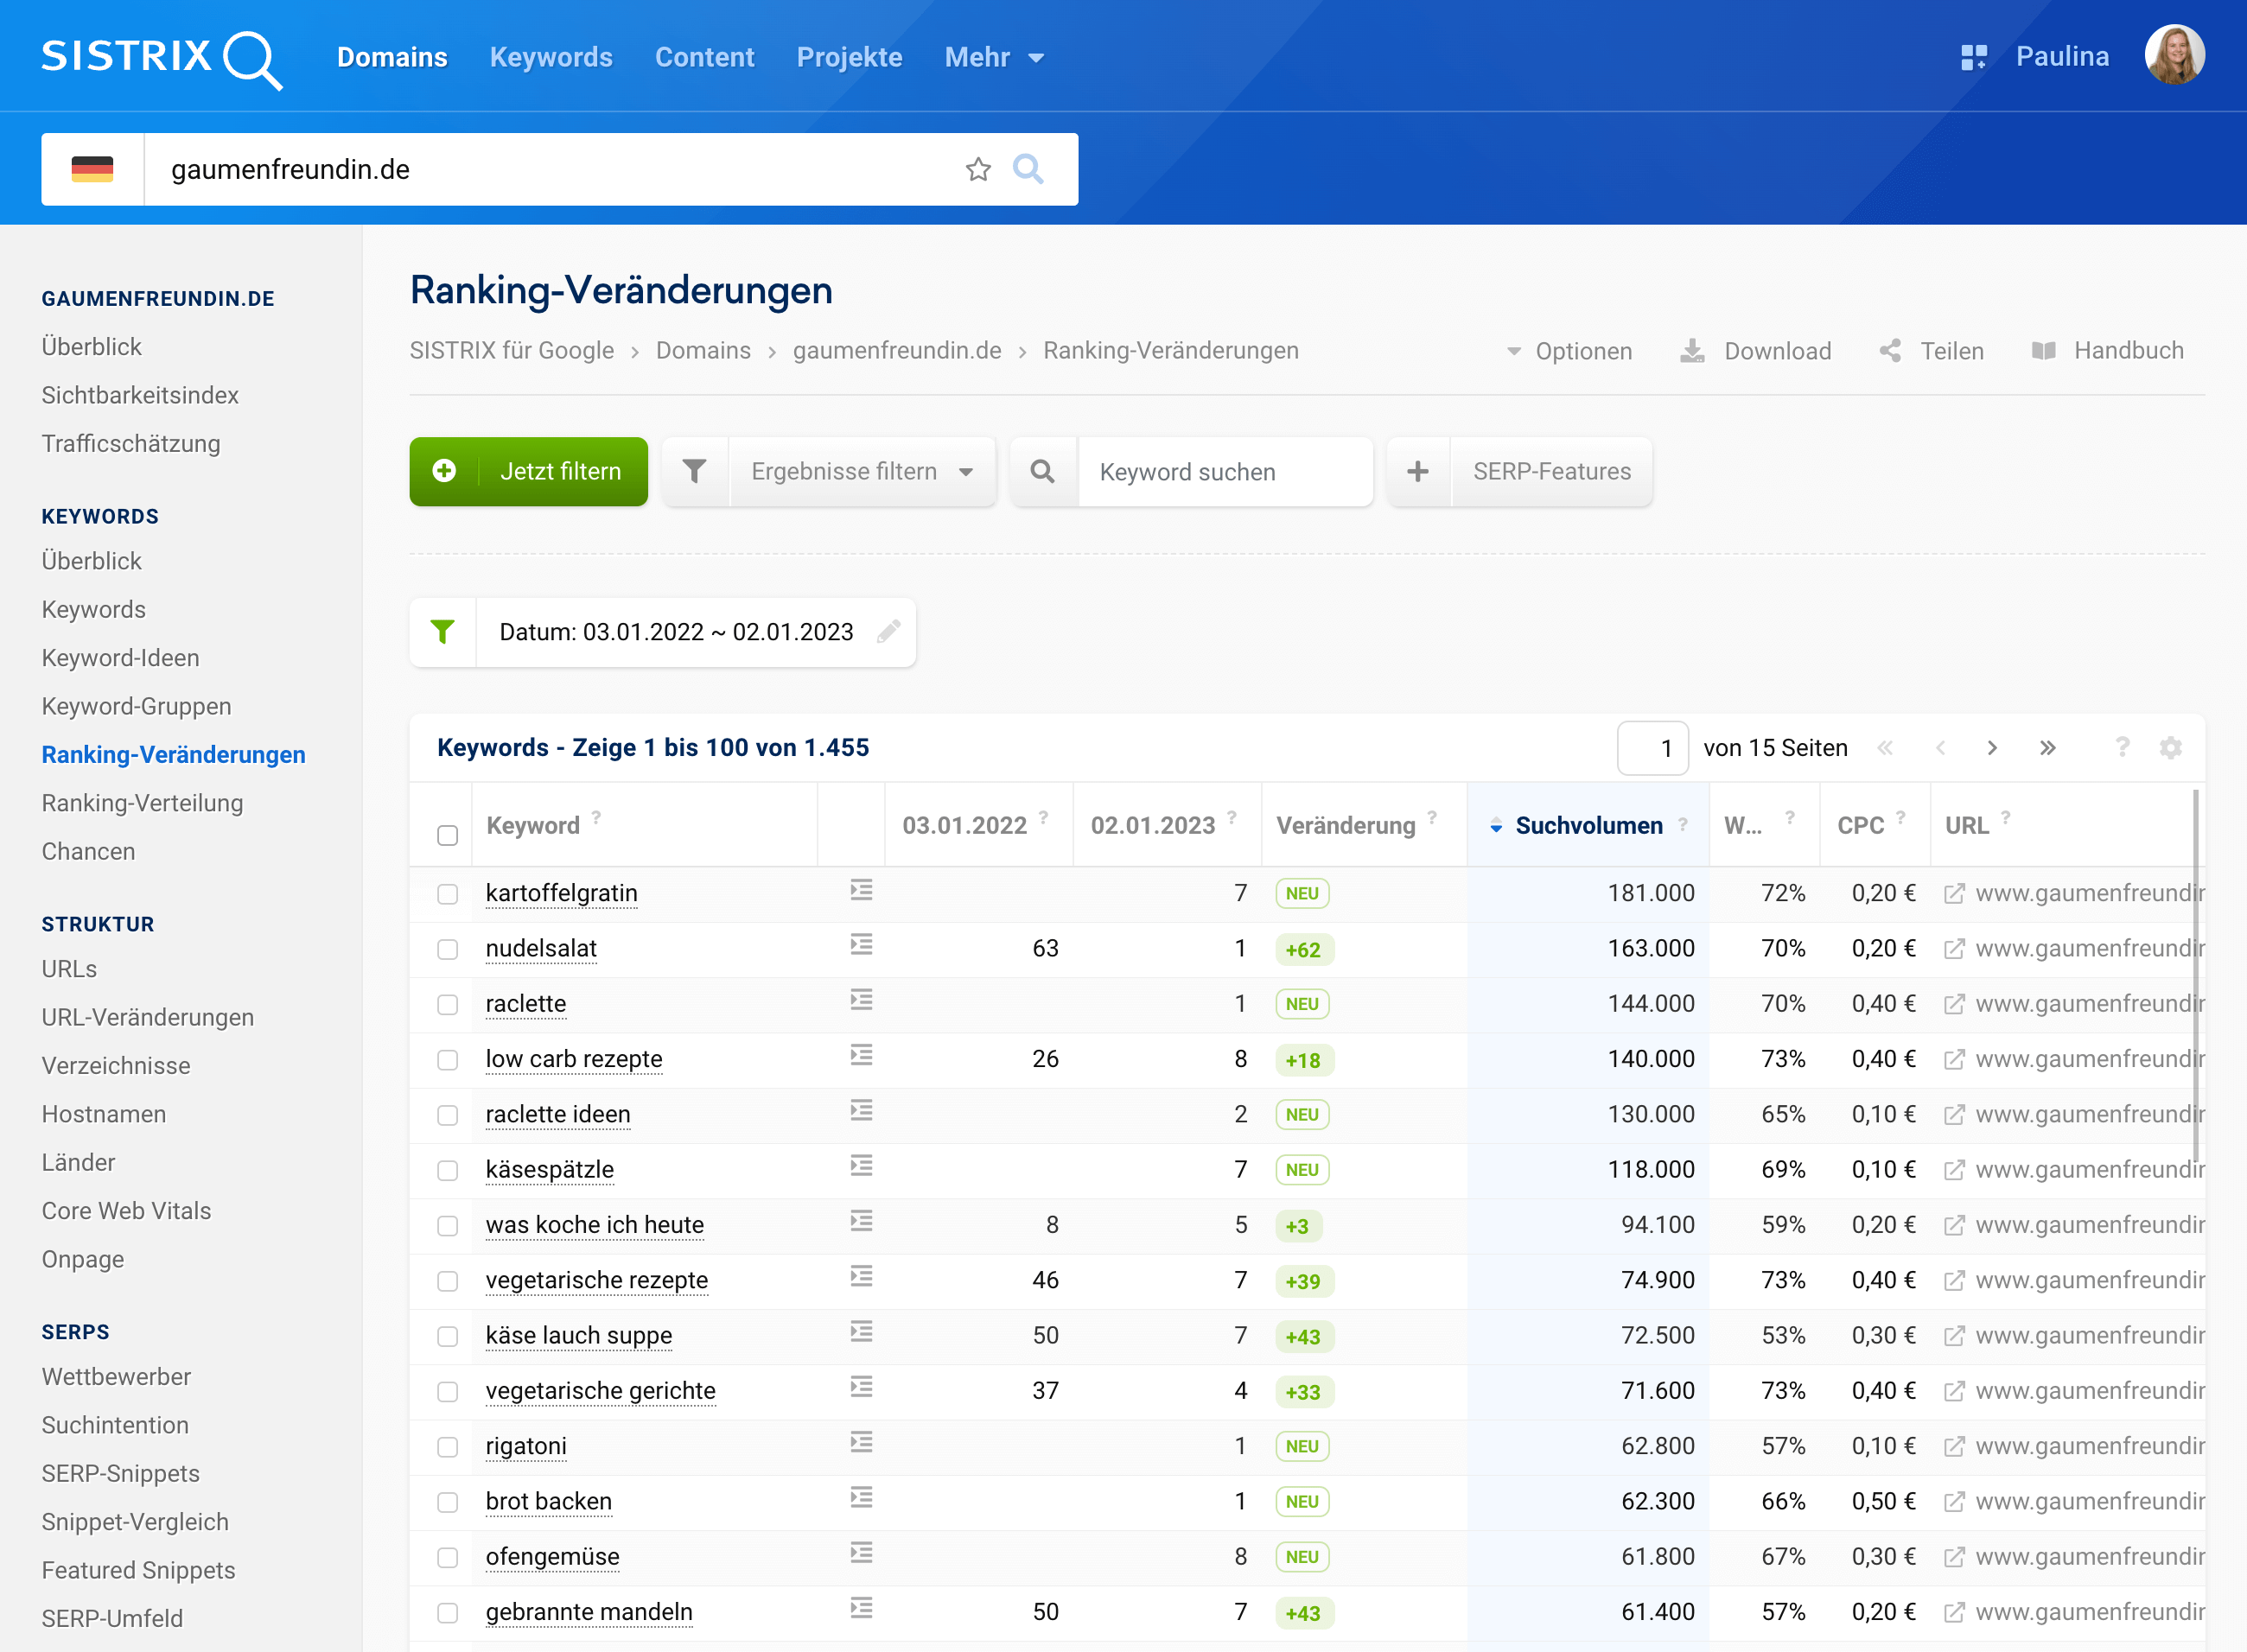Open the Projekte top menu
Image resolution: width=2247 pixels, height=1652 pixels.
[x=849, y=57]
